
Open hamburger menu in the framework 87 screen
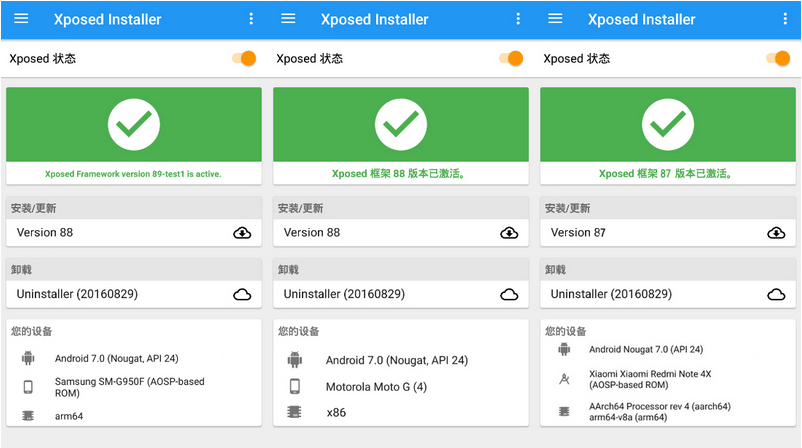pyautogui.click(x=555, y=19)
